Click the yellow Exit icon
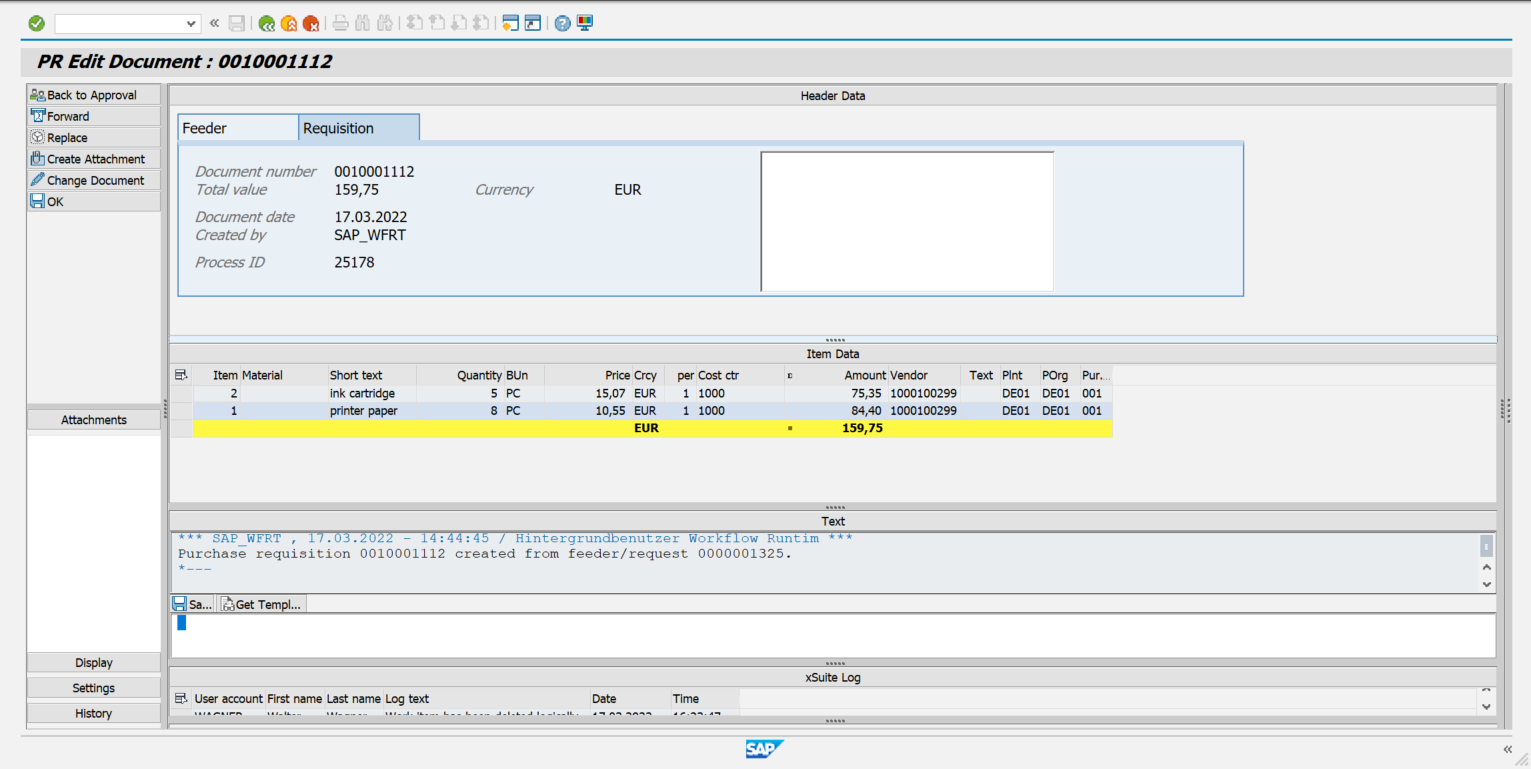Image resolution: width=1531 pixels, height=769 pixels. pyautogui.click(x=288, y=22)
